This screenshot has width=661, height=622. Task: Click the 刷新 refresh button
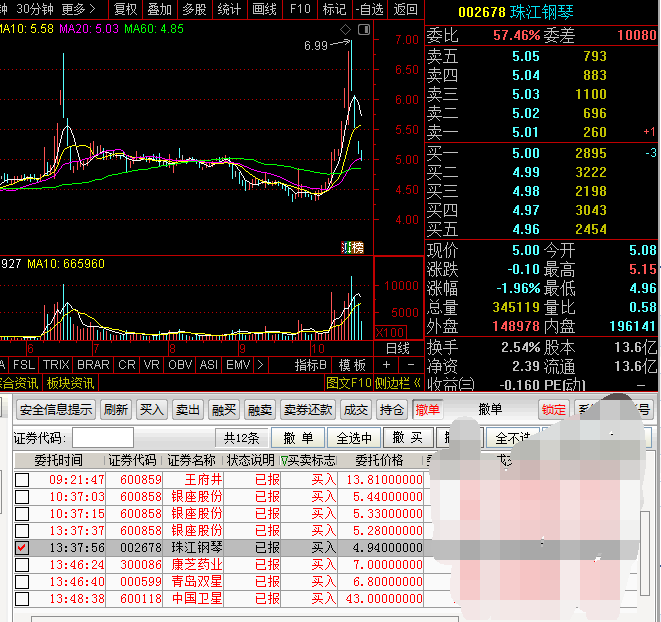coord(116,409)
